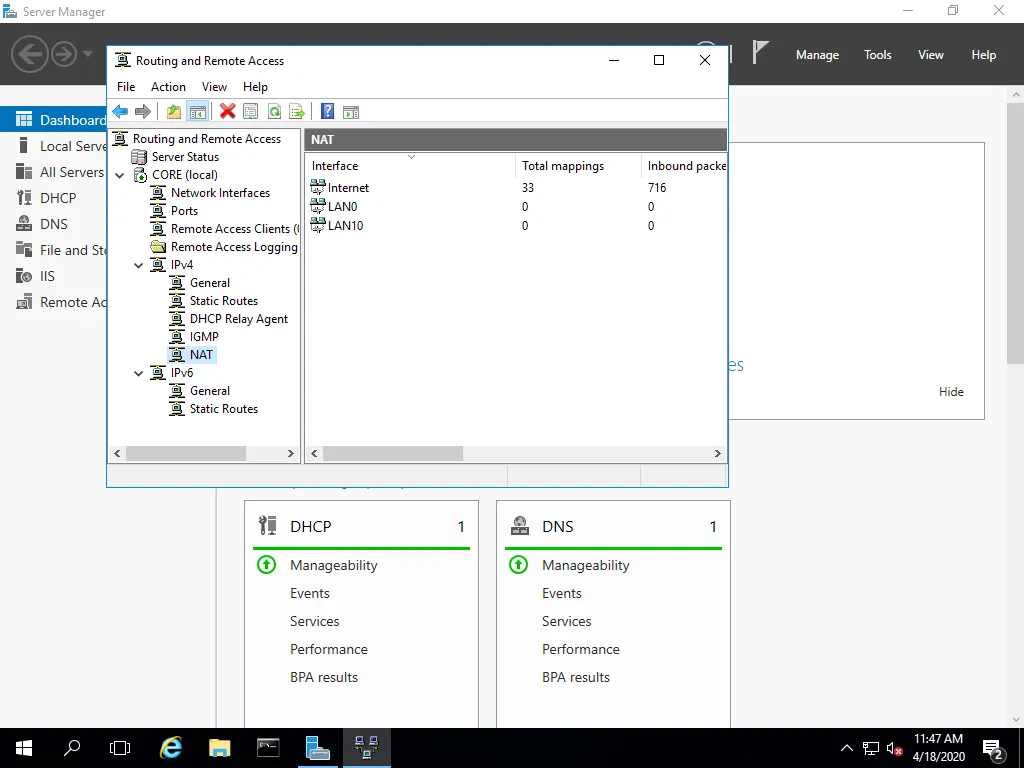Open the Action Center notification icon
This screenshot has width=1024, height=768.
[x=993, y=748]
